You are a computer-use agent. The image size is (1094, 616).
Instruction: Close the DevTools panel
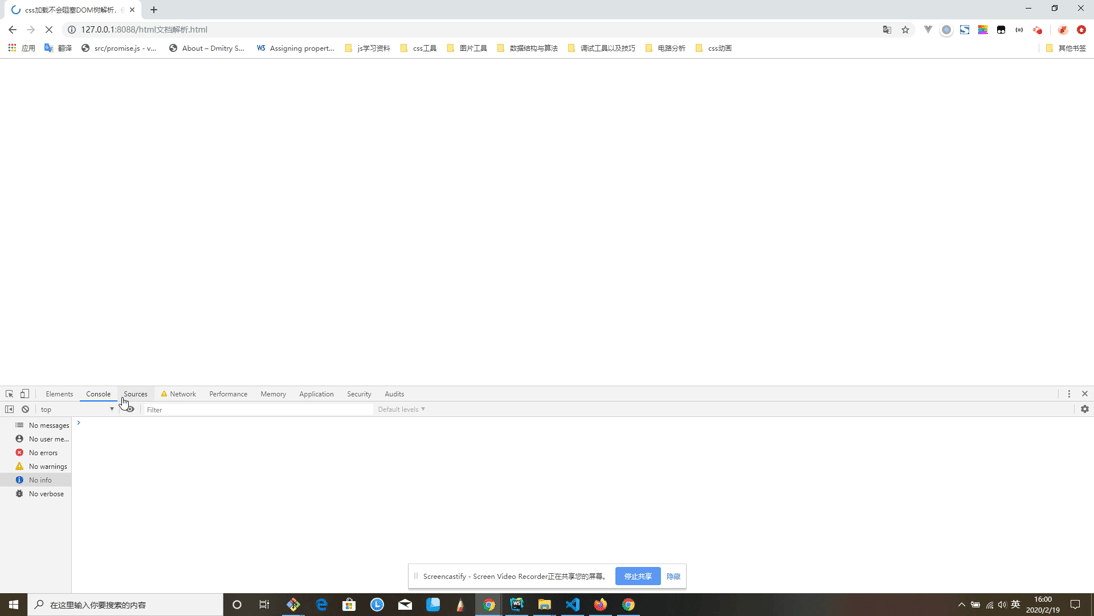1085,394
